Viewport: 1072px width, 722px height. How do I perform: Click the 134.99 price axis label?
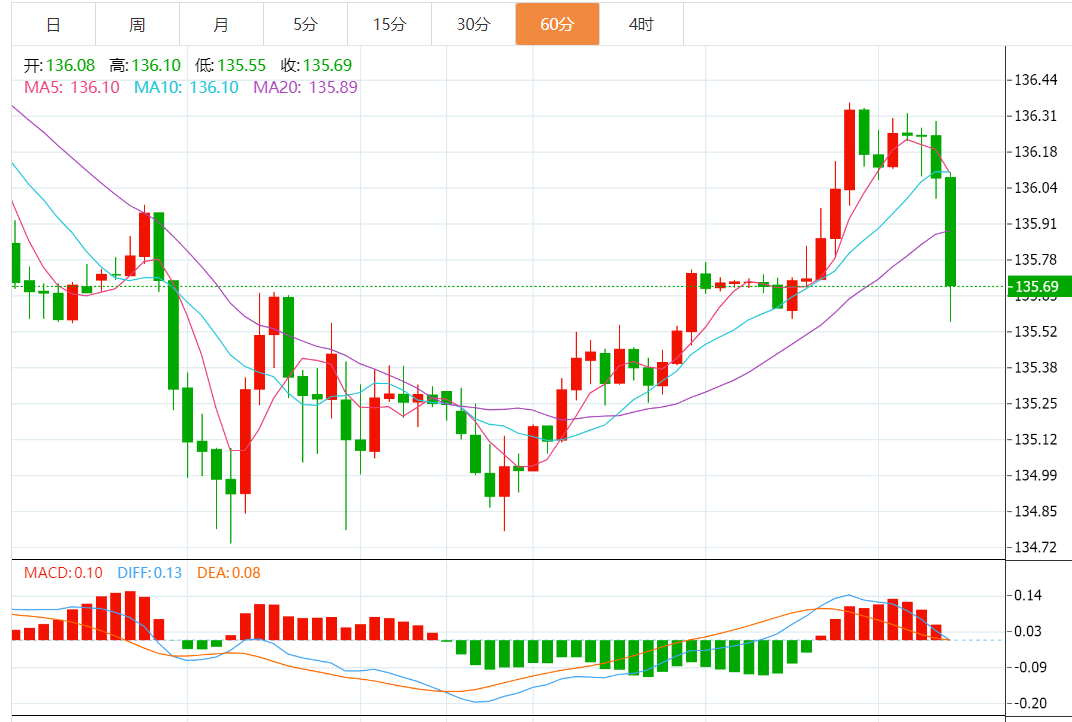tap(1036, 475)
